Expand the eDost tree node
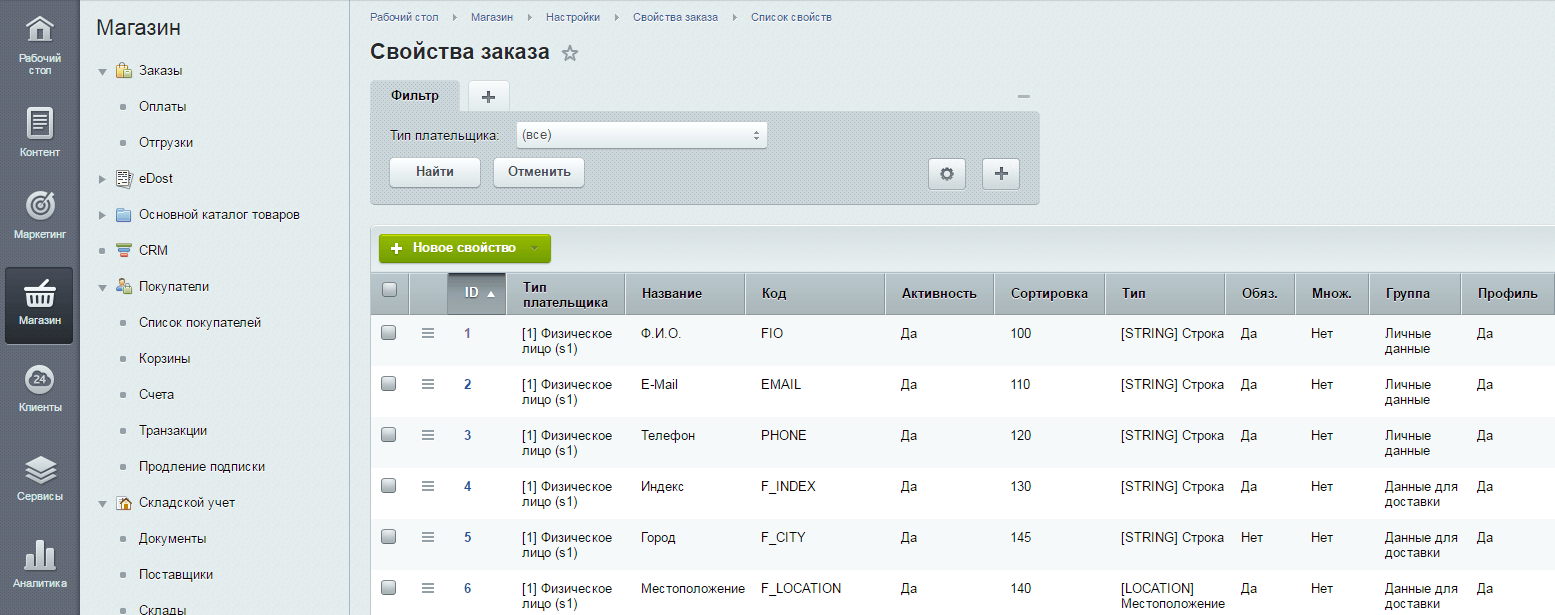Screen dimensions: 1555x615 coord(102,179)
